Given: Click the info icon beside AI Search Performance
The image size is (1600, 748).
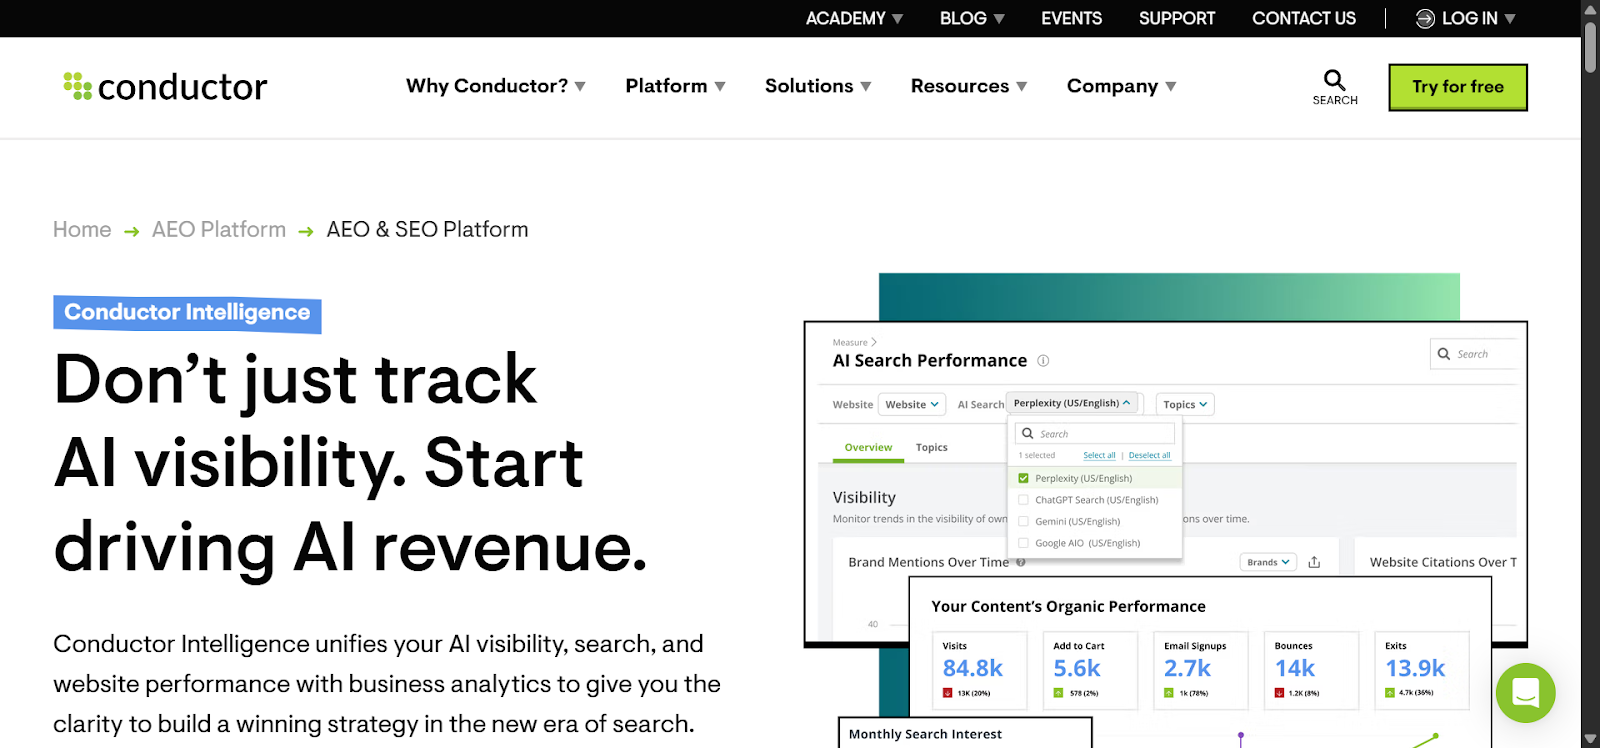Looking at the screenshot, I should point(1045,361).
